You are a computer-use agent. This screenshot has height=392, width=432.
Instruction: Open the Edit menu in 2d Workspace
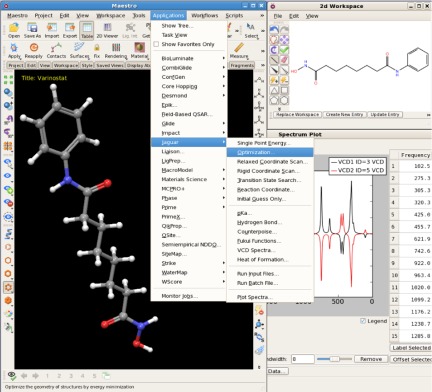[x=294, y=16]
